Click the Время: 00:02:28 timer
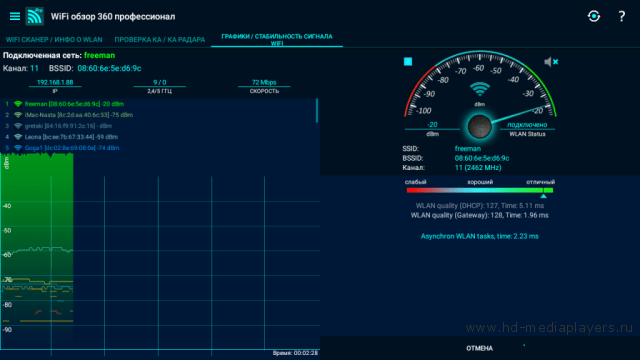The width and height of the screenshot is (640, 360). [x=295, y=353]
